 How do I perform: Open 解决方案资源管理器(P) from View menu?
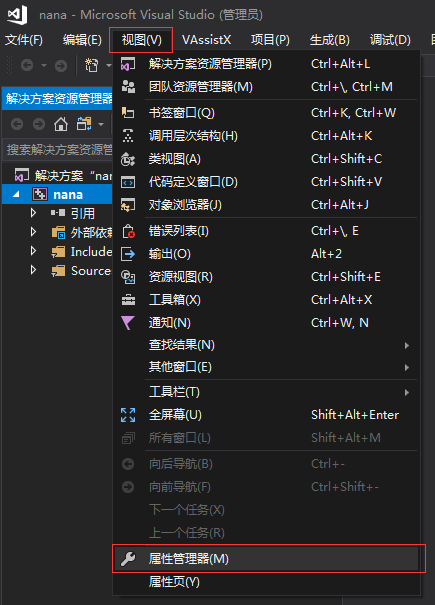click(266, 64)
